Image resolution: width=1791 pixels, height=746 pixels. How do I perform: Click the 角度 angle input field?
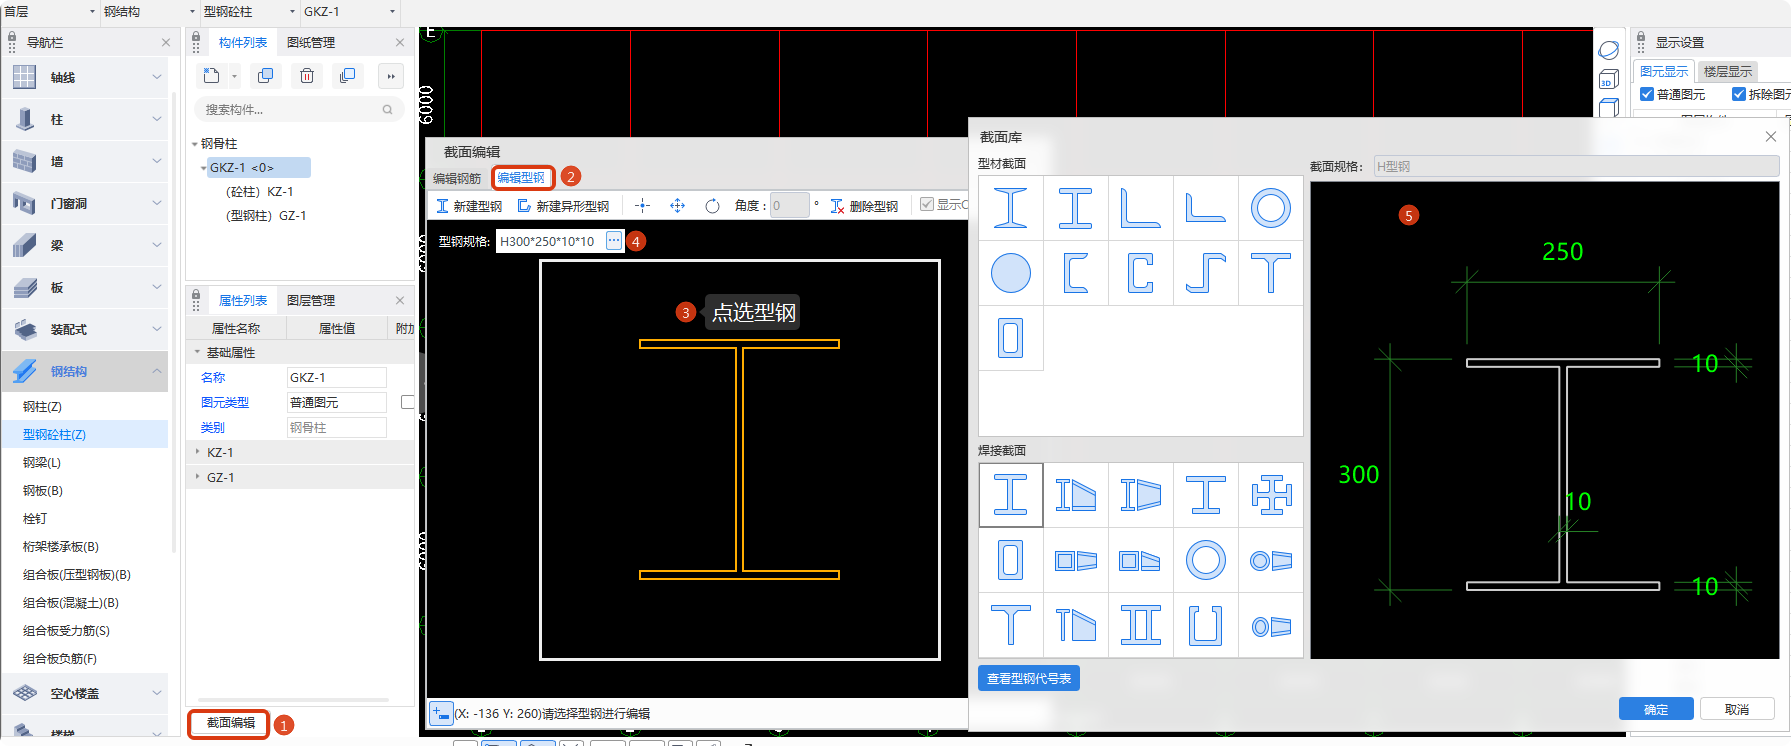click(x=789, y=205)
